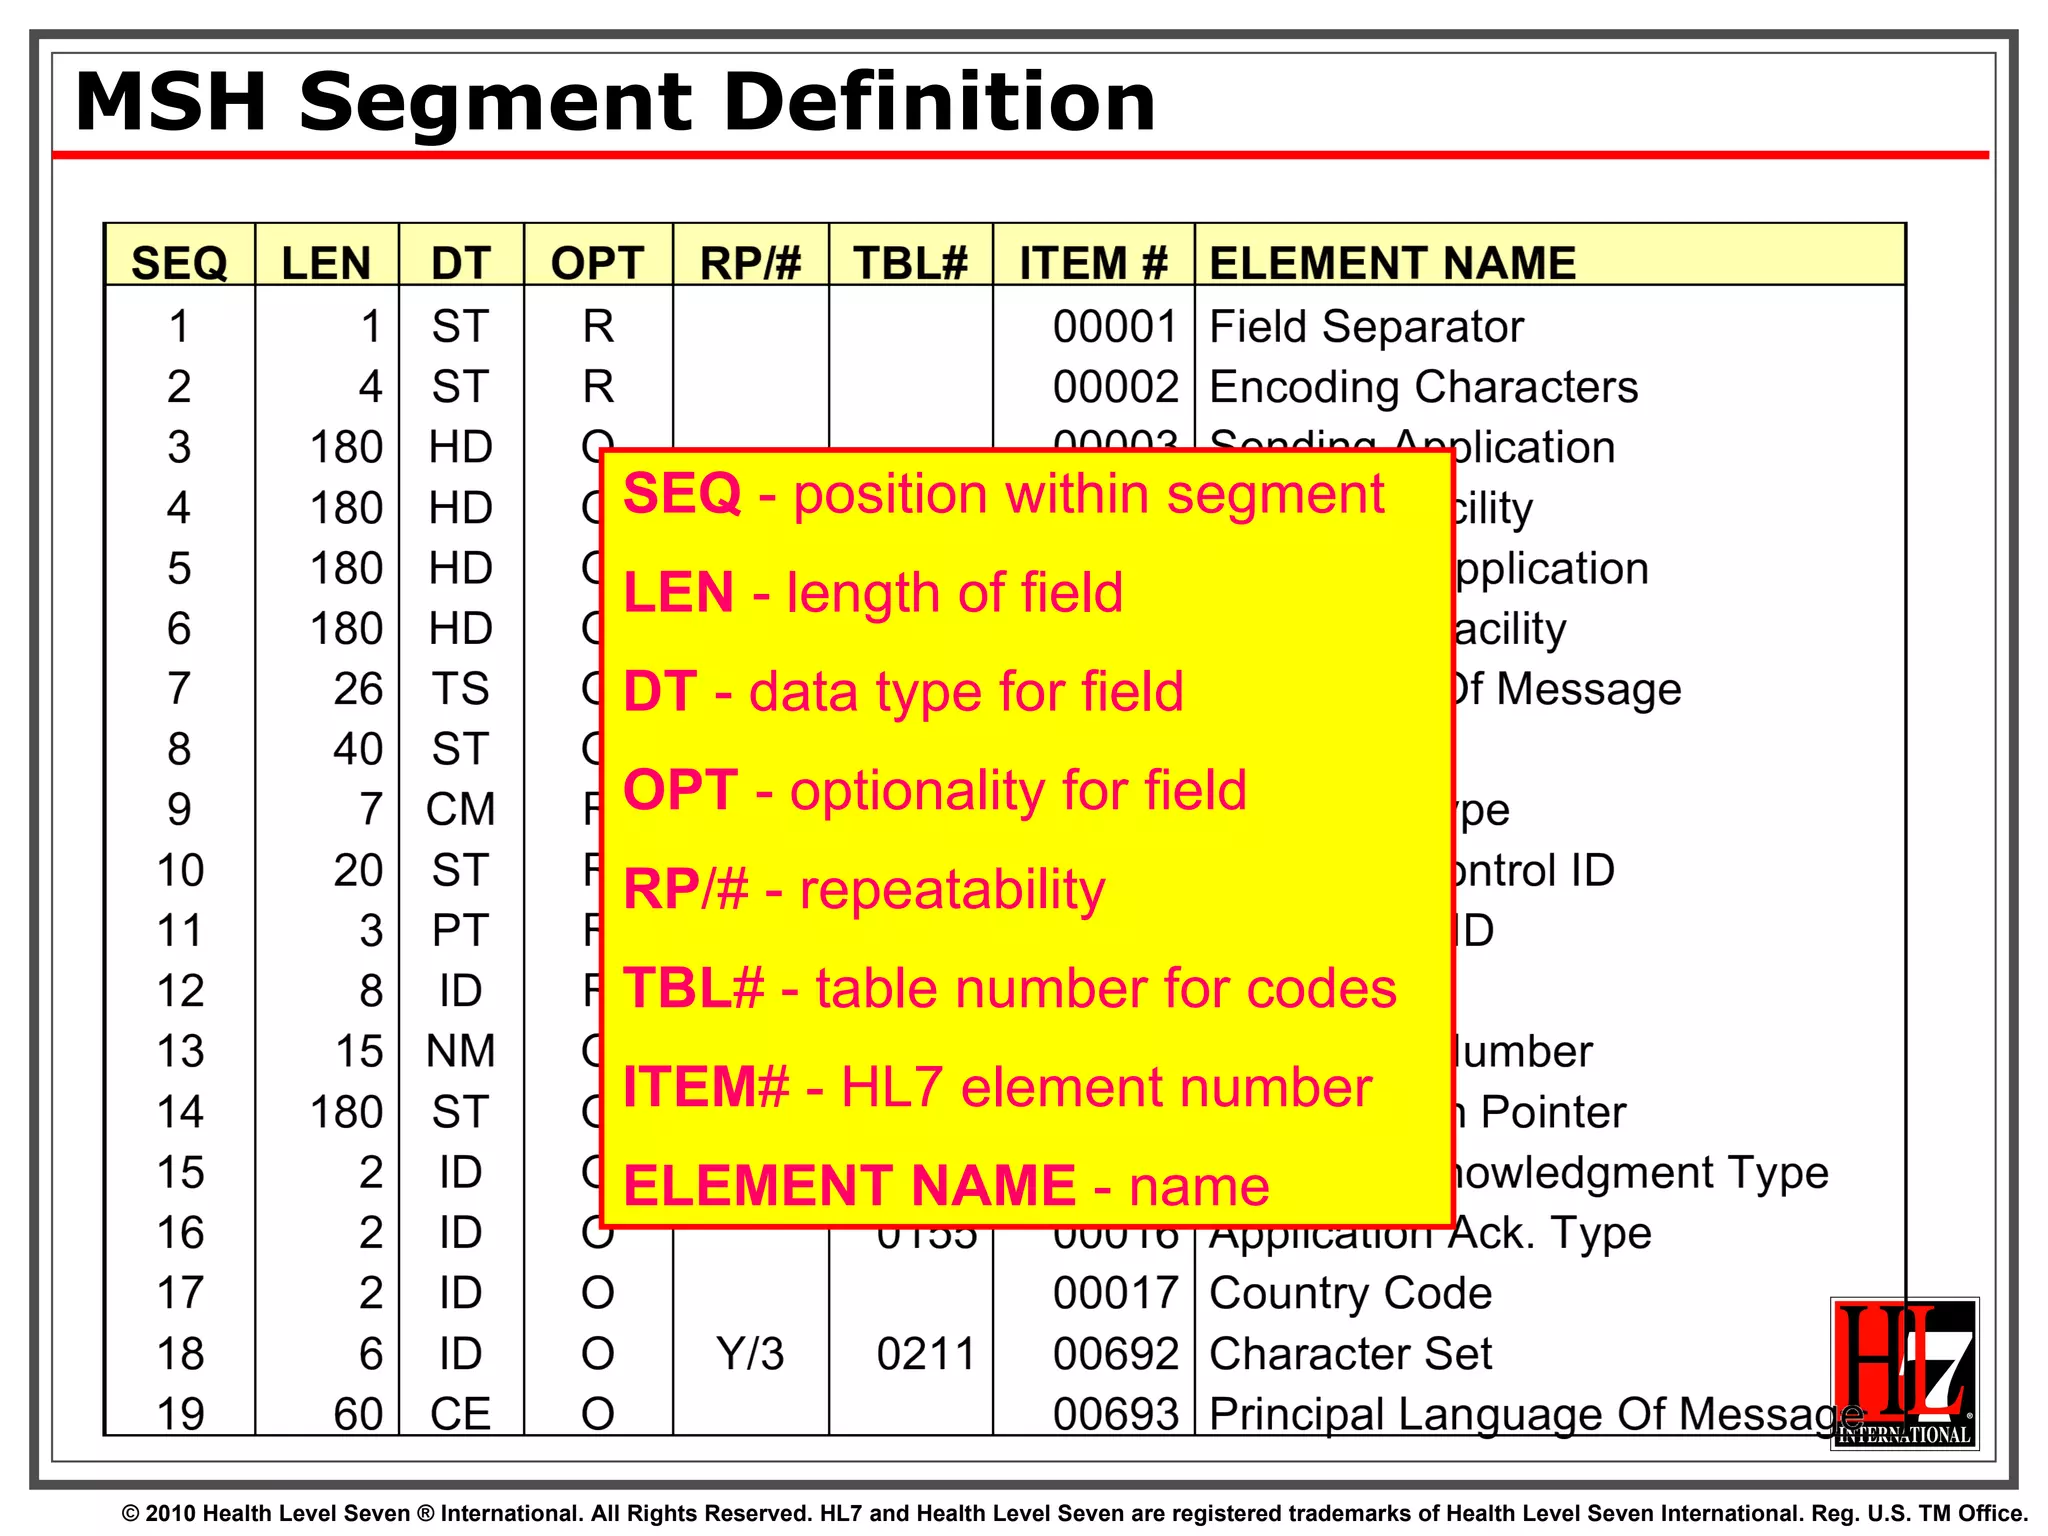Screen dimensions: 2048x1536
Task: Click table number 0211
Action: tap(926, 1354)
